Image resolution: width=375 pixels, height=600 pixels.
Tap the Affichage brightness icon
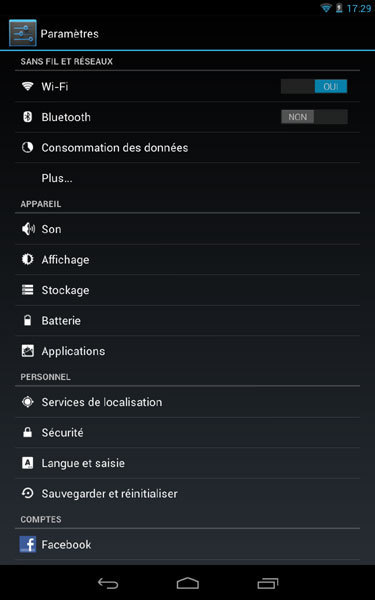27,259
